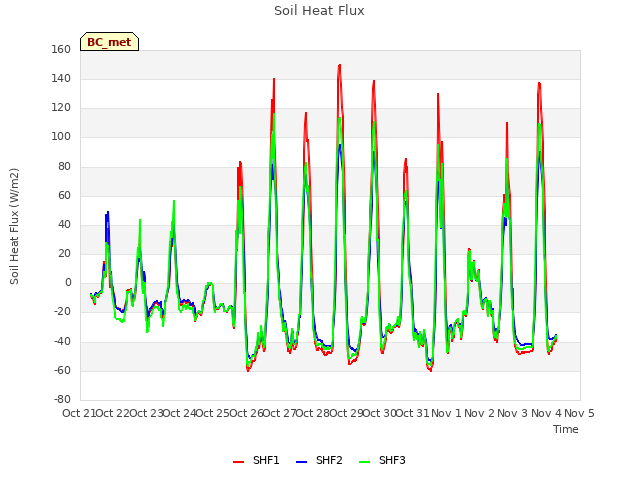Image resolution: width=640 pixels, height=480 pixels.
Task: Click the BC_met annotation label
Action: pyautogui.click(x=109, y=42)
